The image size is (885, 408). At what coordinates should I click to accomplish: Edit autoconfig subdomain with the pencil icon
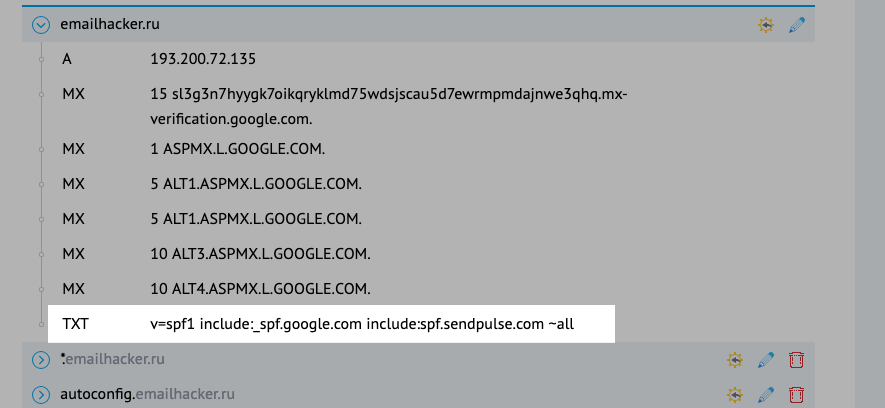(x=766, y=394)
